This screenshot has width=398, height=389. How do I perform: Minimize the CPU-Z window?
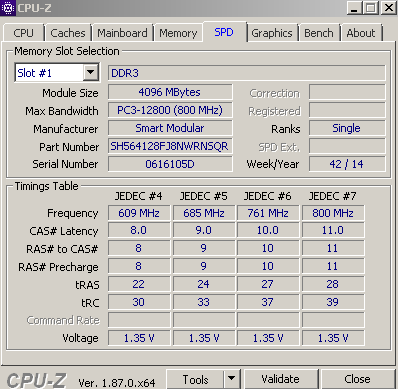[354, 8]
